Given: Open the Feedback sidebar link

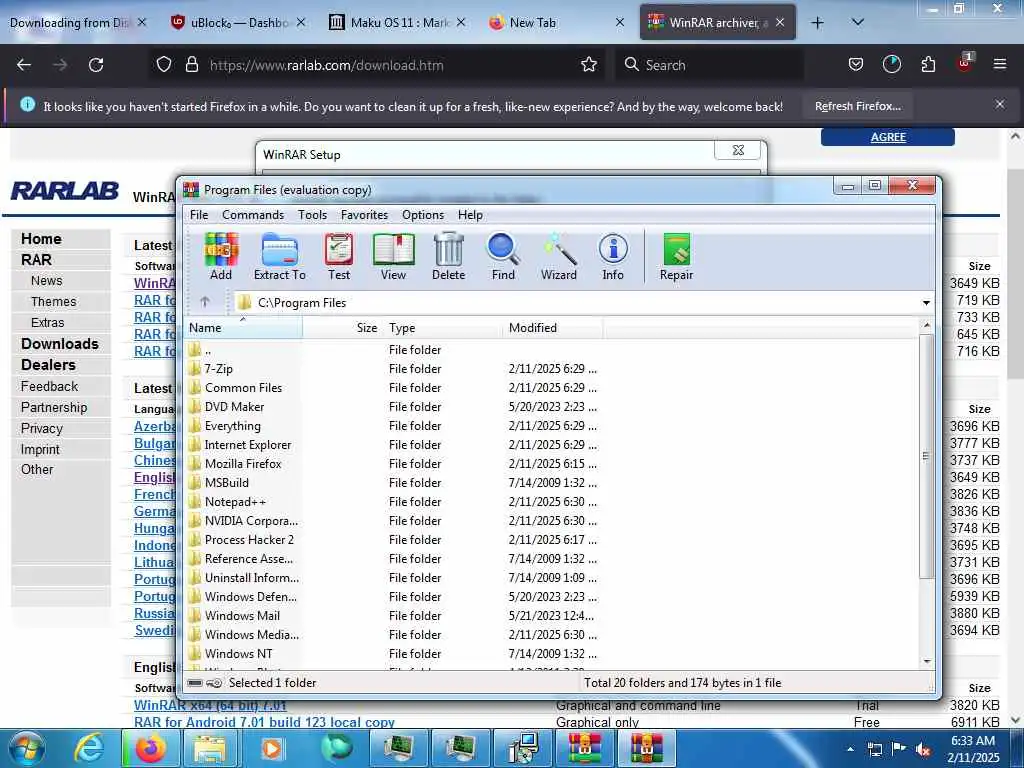Looking at the screenshot, I should point(49,387).
